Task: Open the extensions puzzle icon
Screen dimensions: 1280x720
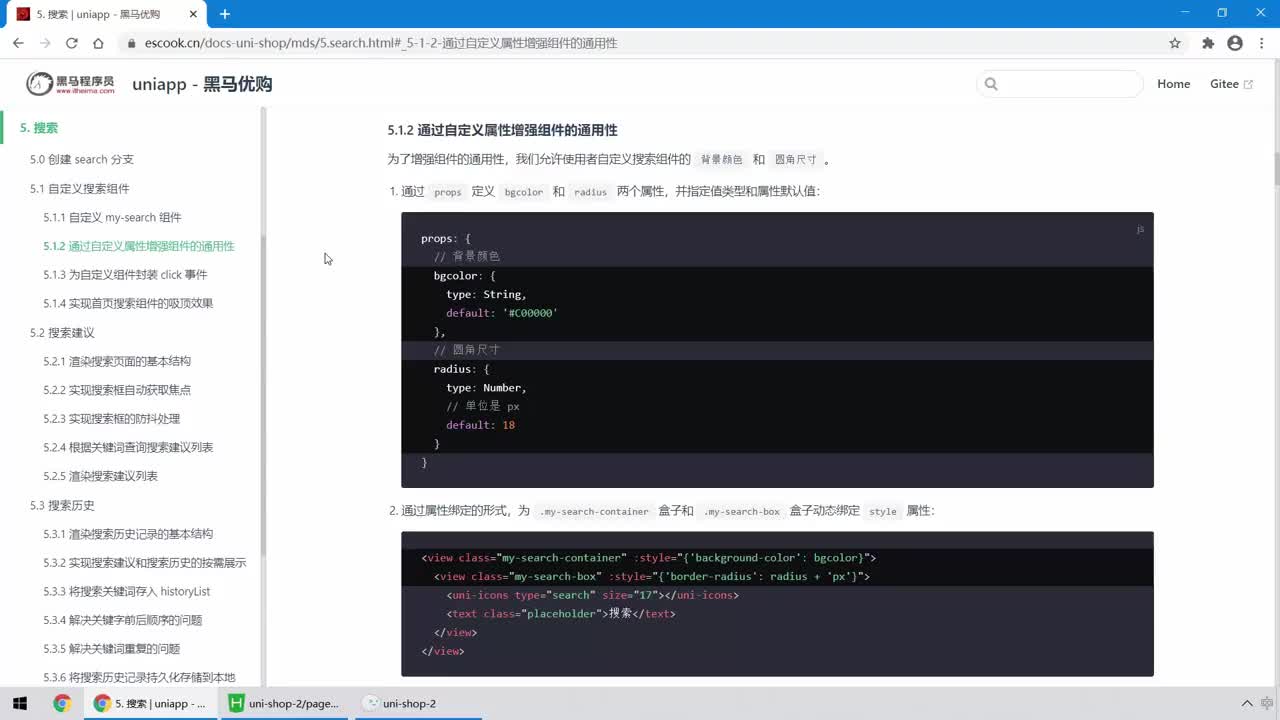Action: (1208, 43)
